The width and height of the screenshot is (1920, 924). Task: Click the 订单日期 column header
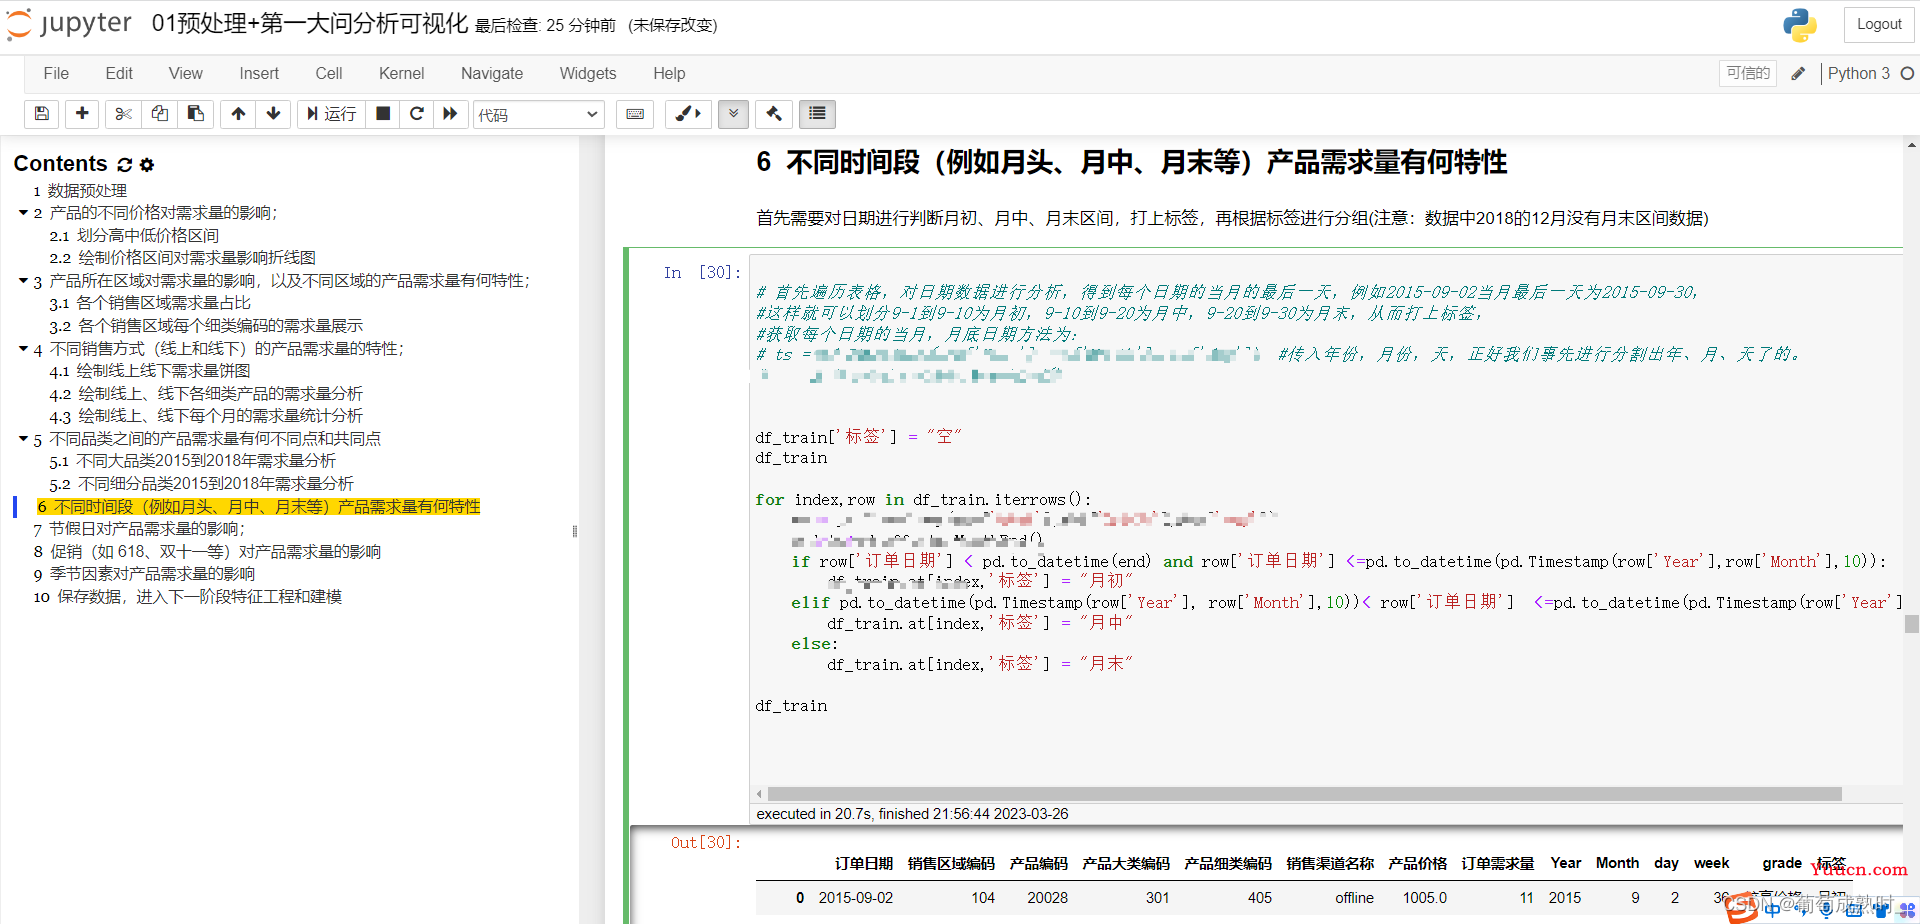pyautogui.click(x=864, y=863)
